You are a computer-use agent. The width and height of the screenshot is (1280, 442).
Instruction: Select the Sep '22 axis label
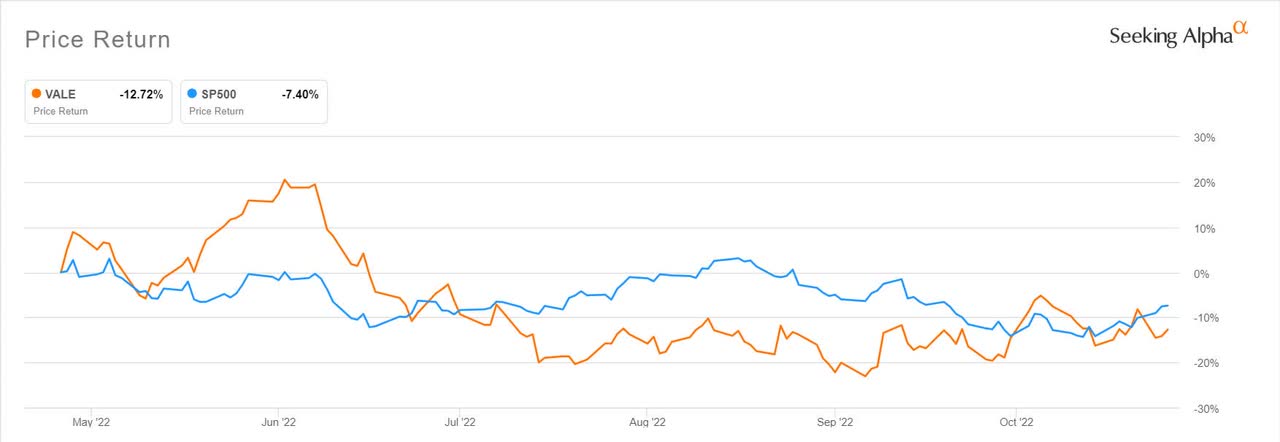[833, 422]
